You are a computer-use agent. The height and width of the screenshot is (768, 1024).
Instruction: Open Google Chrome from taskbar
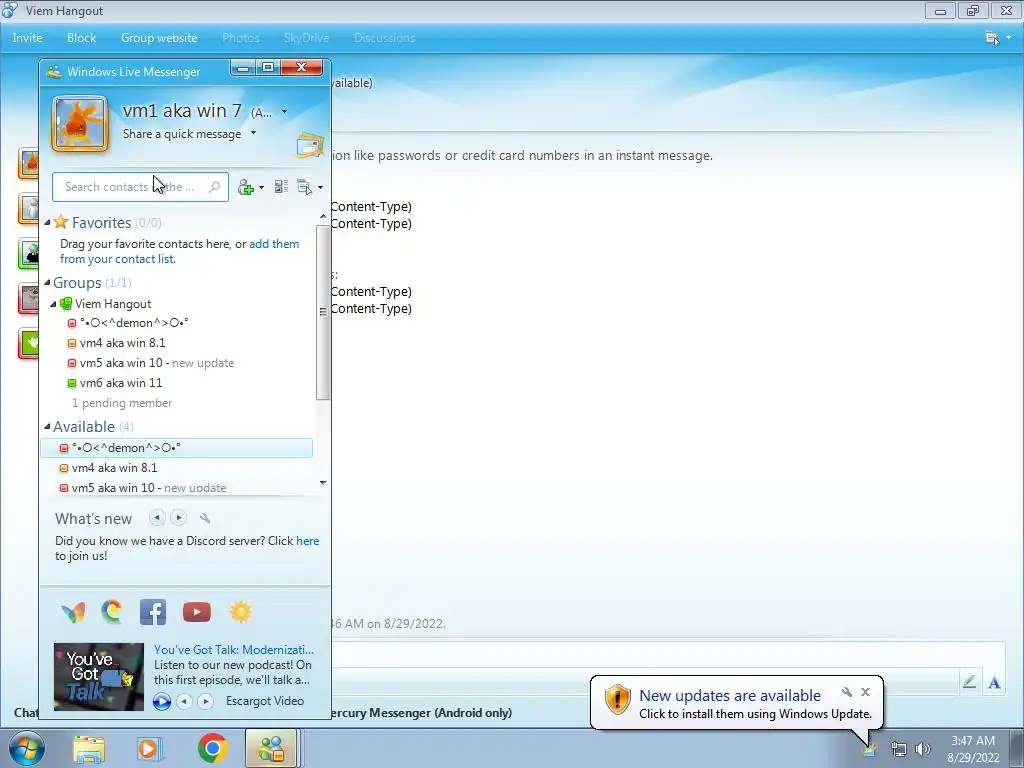pos(212,748)
